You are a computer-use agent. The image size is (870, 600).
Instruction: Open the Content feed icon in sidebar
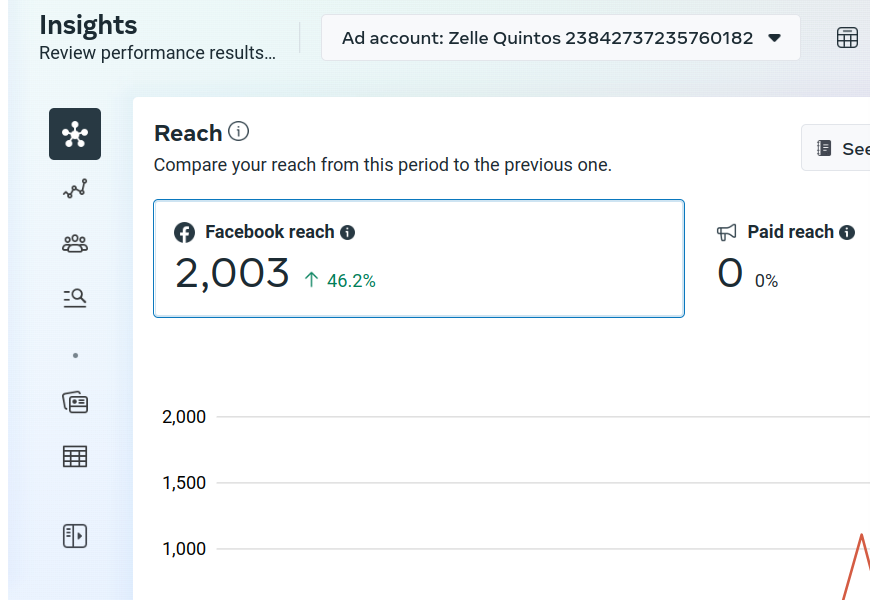tap(75, 403)
